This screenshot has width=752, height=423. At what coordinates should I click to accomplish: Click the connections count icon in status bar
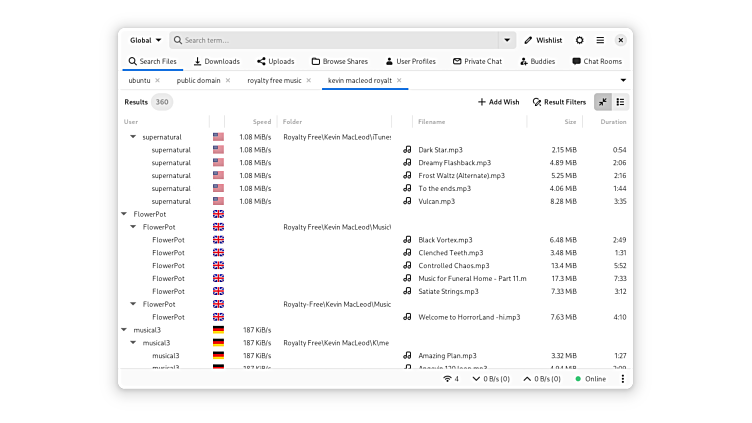click(451, 379)
